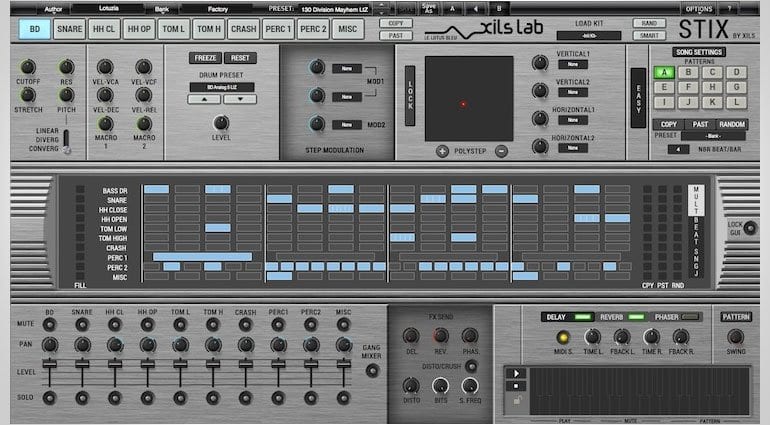
Task: Solo the CRASH channel
Action: [x=246, y=397]
